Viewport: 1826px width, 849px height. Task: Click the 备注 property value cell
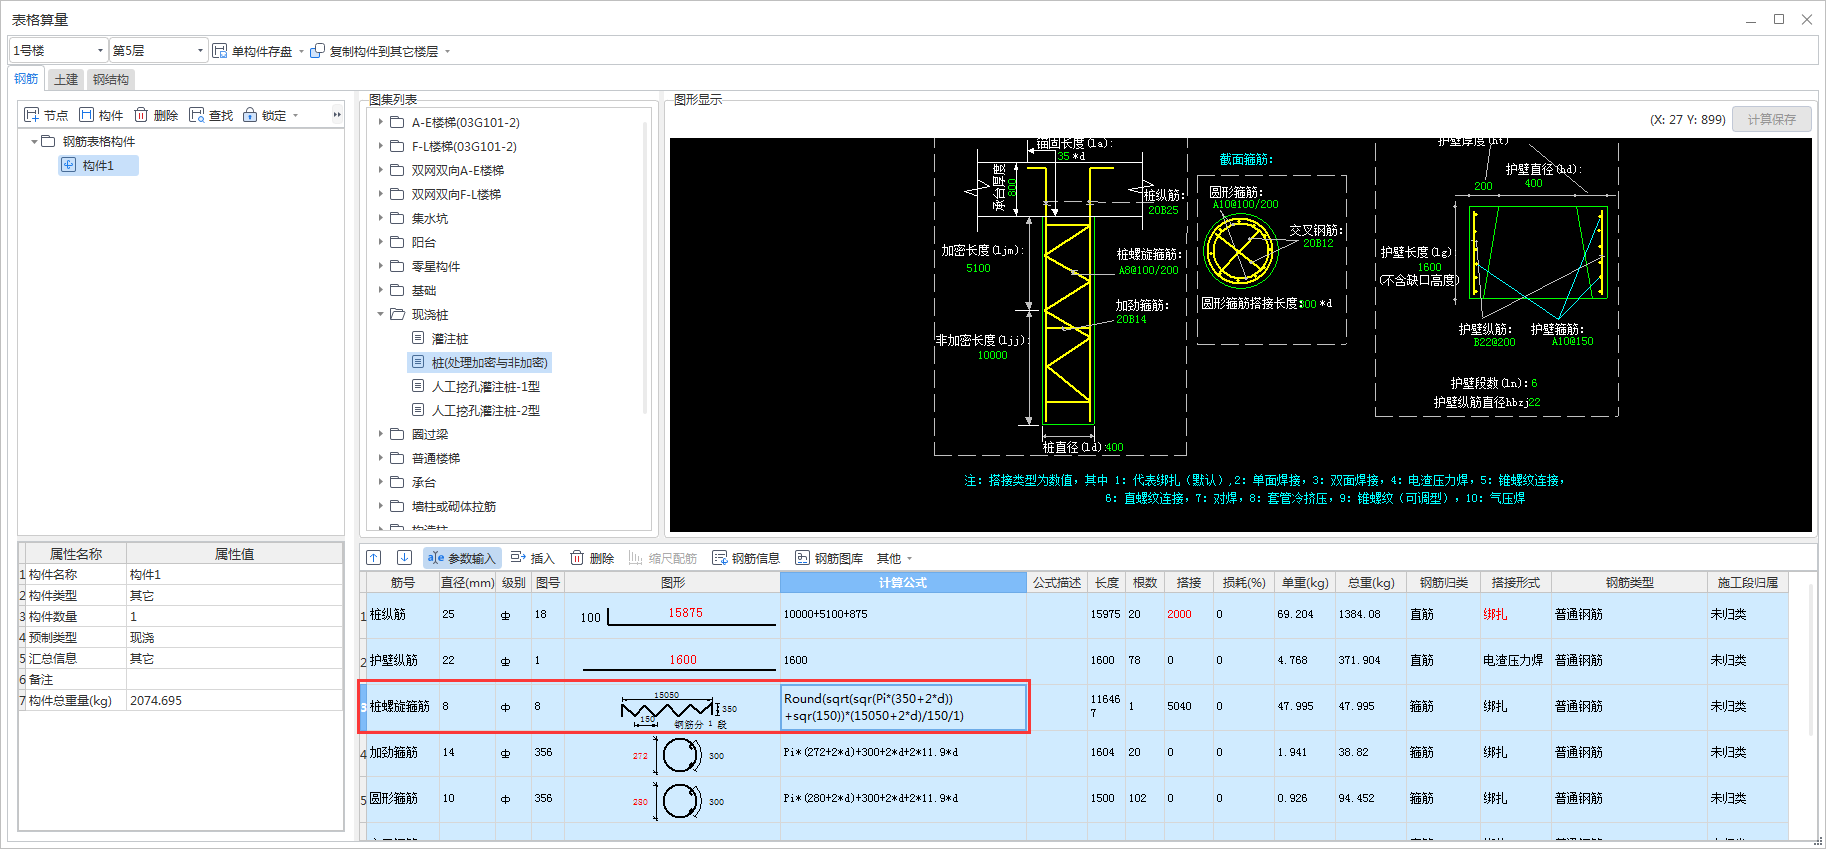coord(234,680)
